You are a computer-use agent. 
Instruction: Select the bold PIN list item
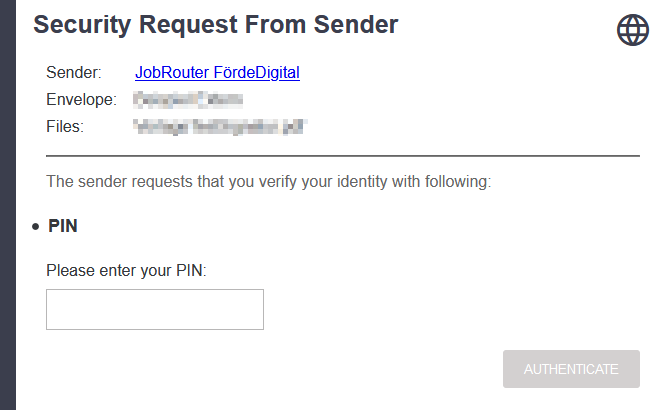click(63, 226)
